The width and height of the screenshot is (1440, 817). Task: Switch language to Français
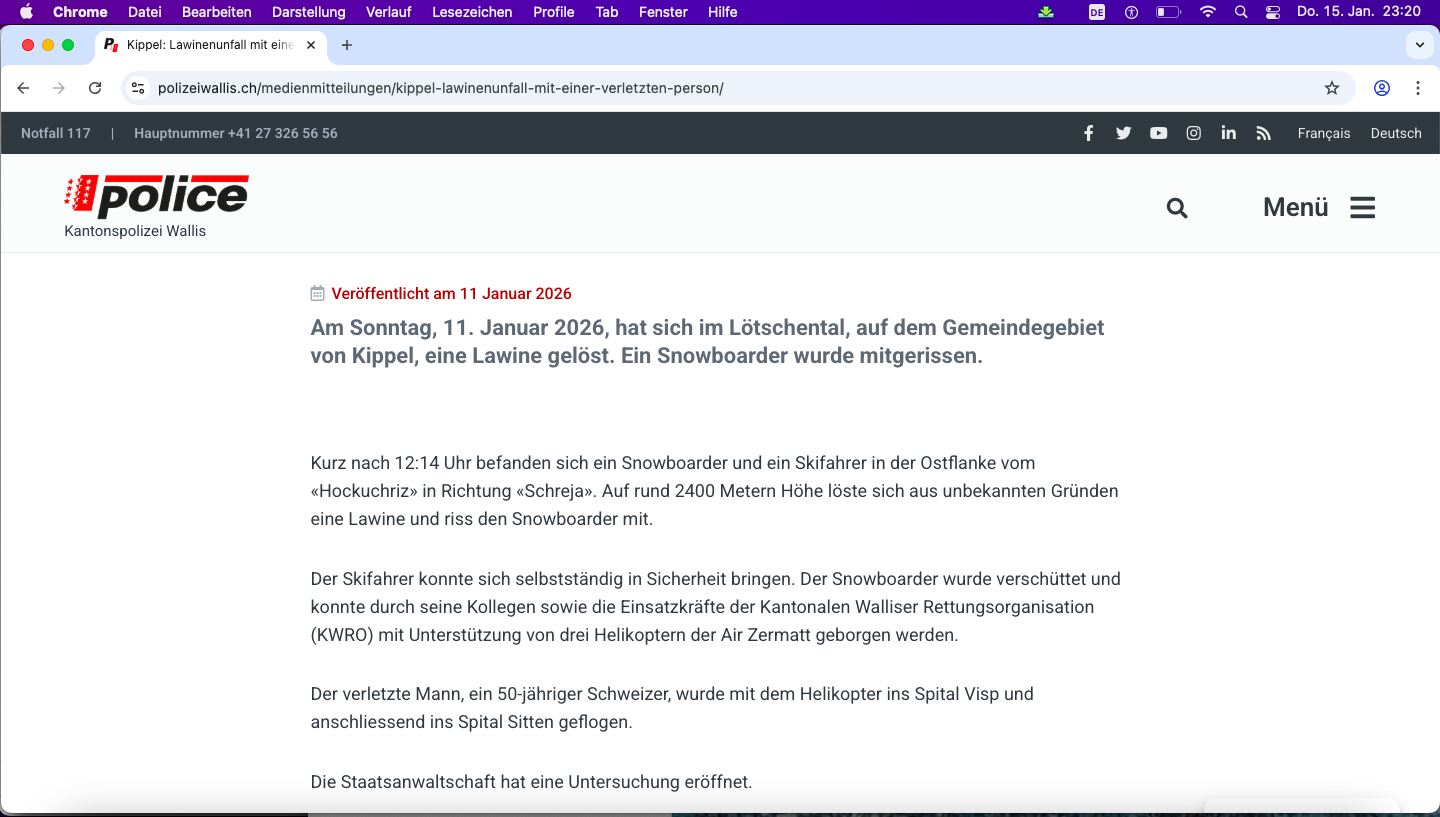1323,133
